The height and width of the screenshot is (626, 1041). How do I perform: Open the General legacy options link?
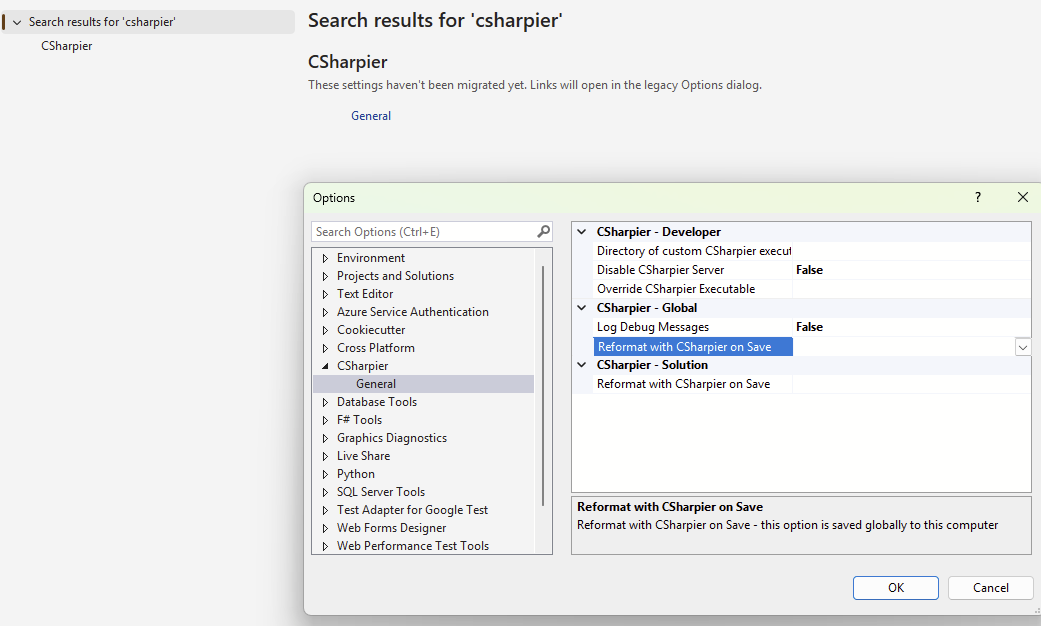coord(371,116)
